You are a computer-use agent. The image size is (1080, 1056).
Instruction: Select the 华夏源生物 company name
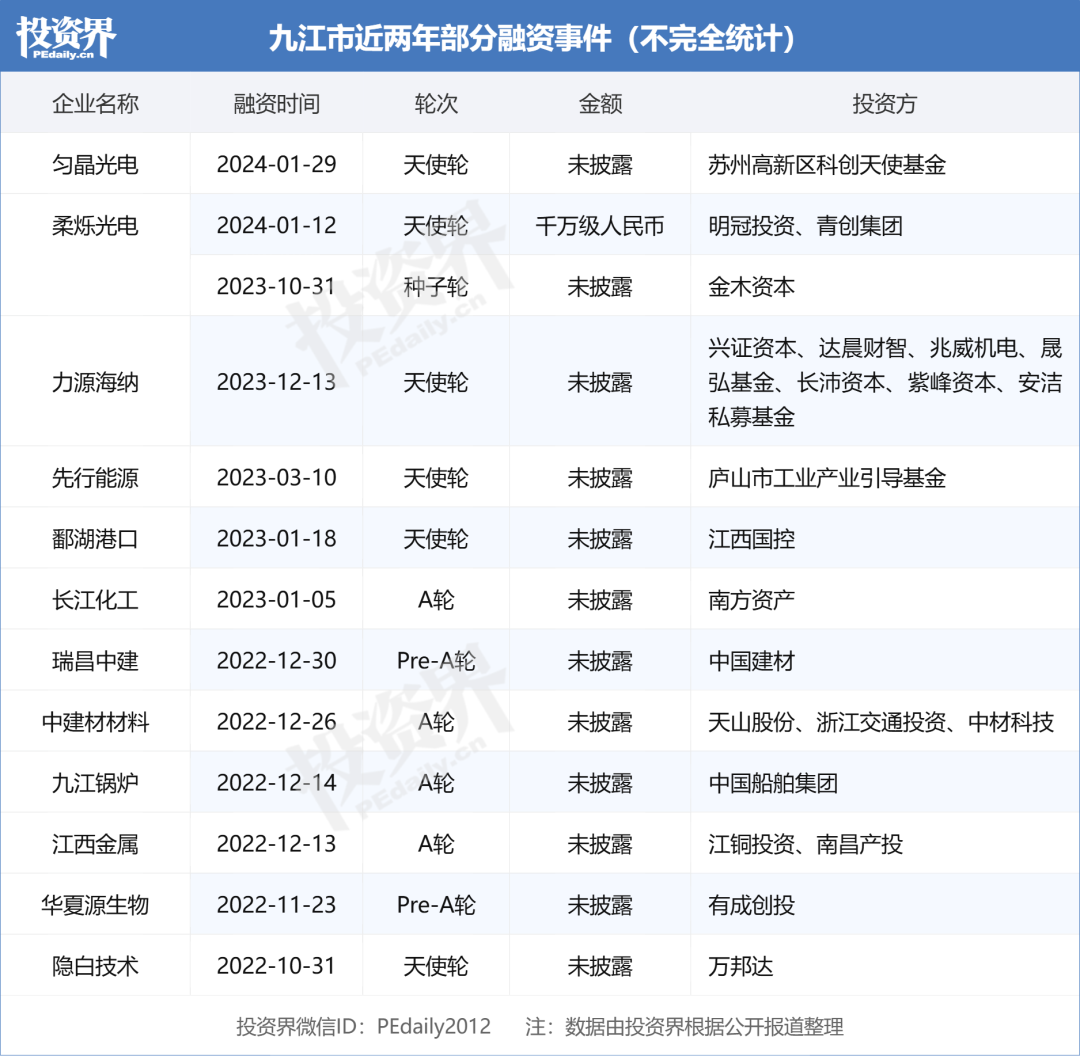pos(95,905)
